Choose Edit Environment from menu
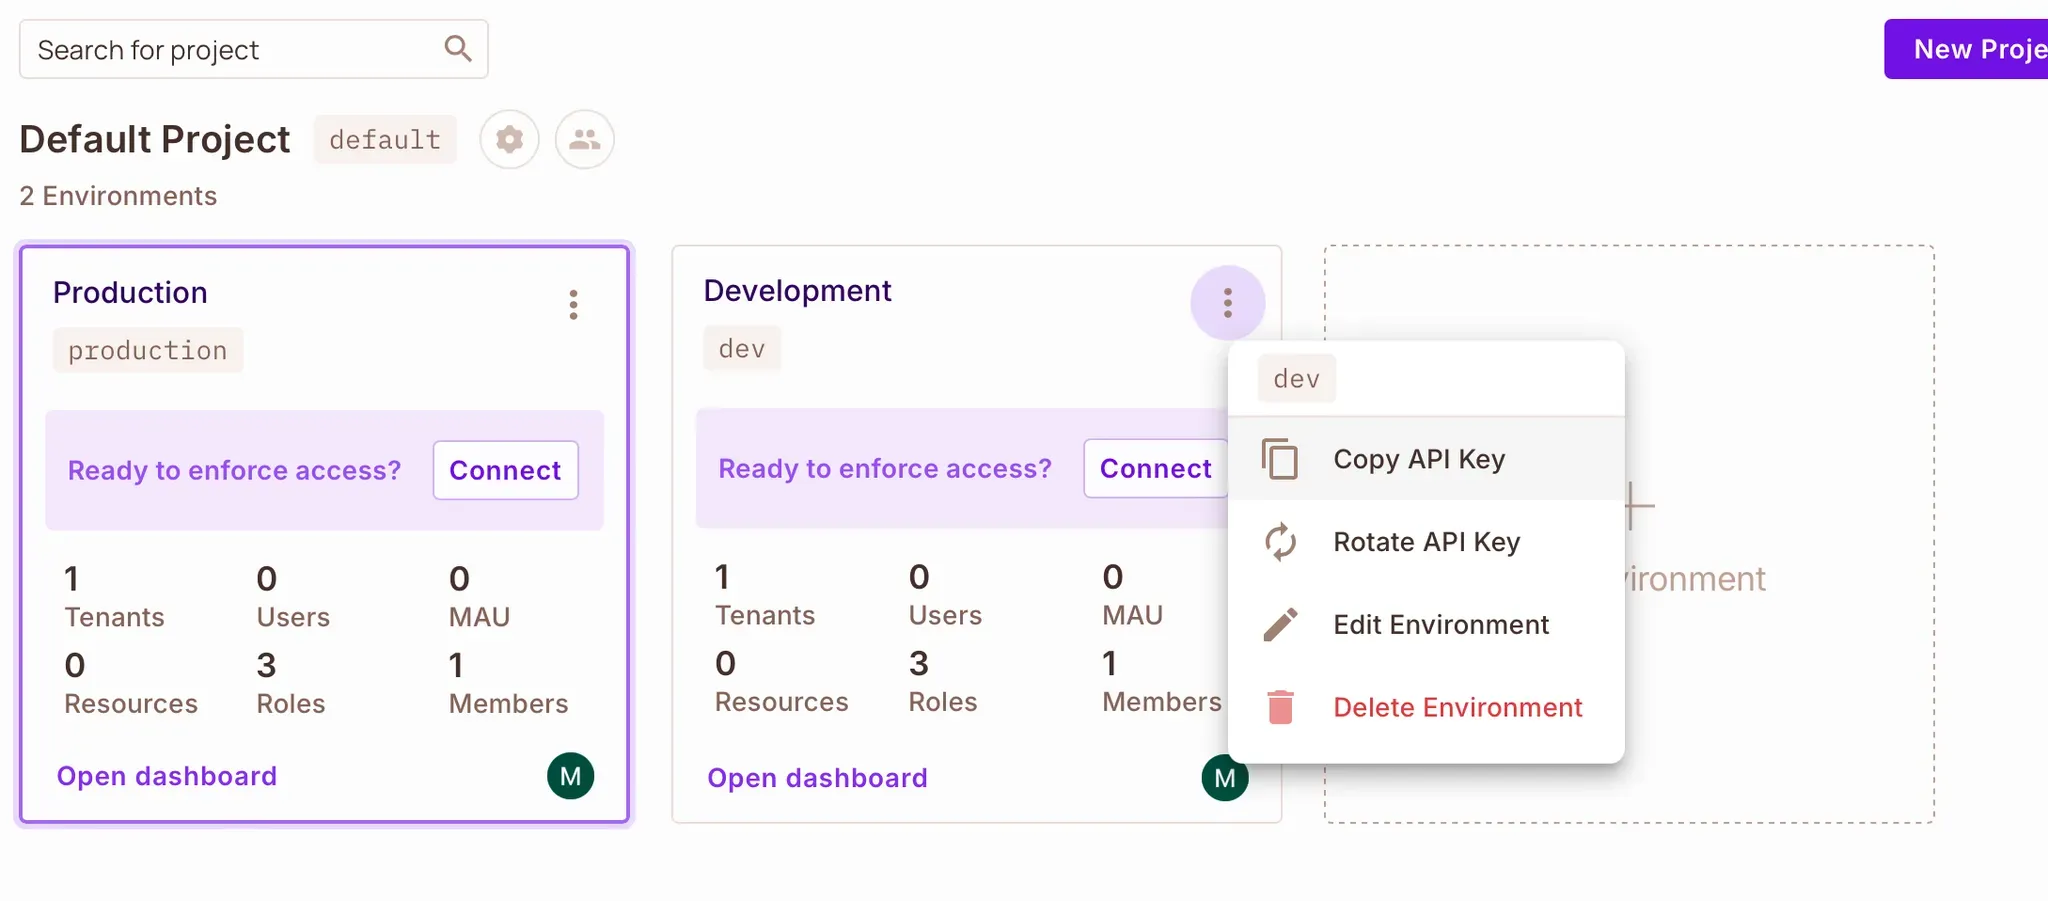Image resolution: width=2048 pixels, height=901 pixels. [x=1440, y=625]
